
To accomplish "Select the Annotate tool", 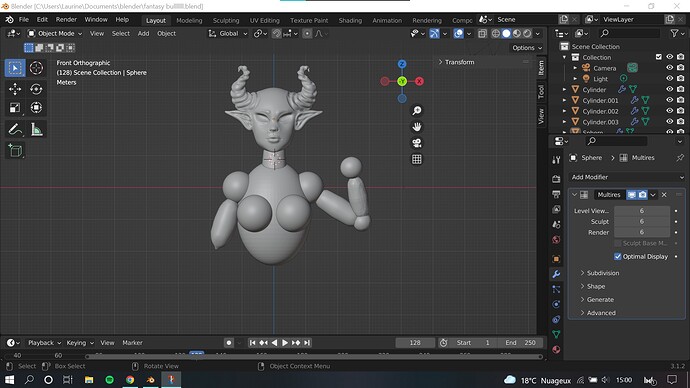I will click(15, 129).
